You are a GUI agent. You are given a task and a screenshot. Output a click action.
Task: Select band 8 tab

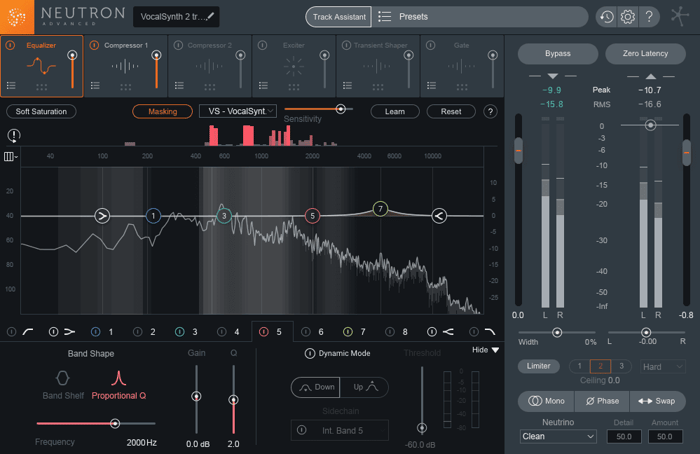[x=397, y=332]
